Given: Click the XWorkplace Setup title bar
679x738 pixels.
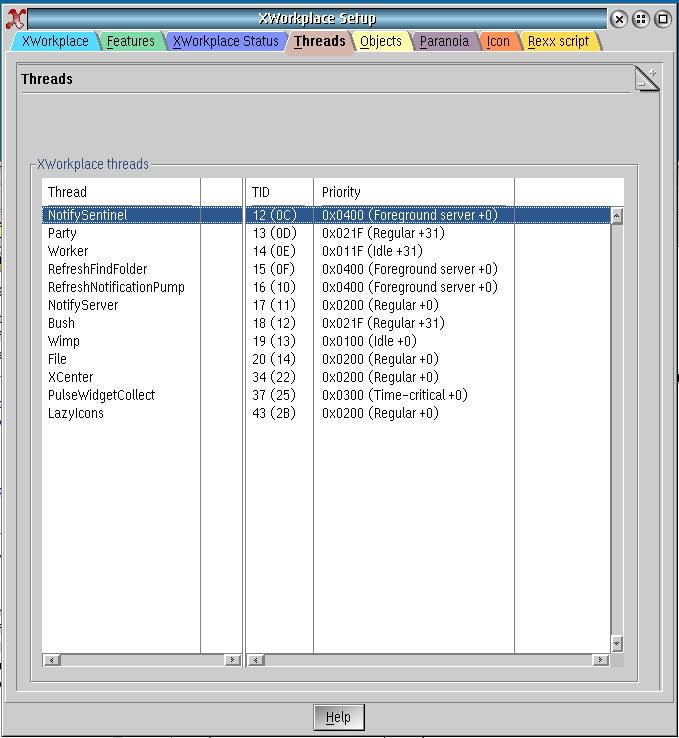Looking at the screenshot, I should [x=317, y=19].
